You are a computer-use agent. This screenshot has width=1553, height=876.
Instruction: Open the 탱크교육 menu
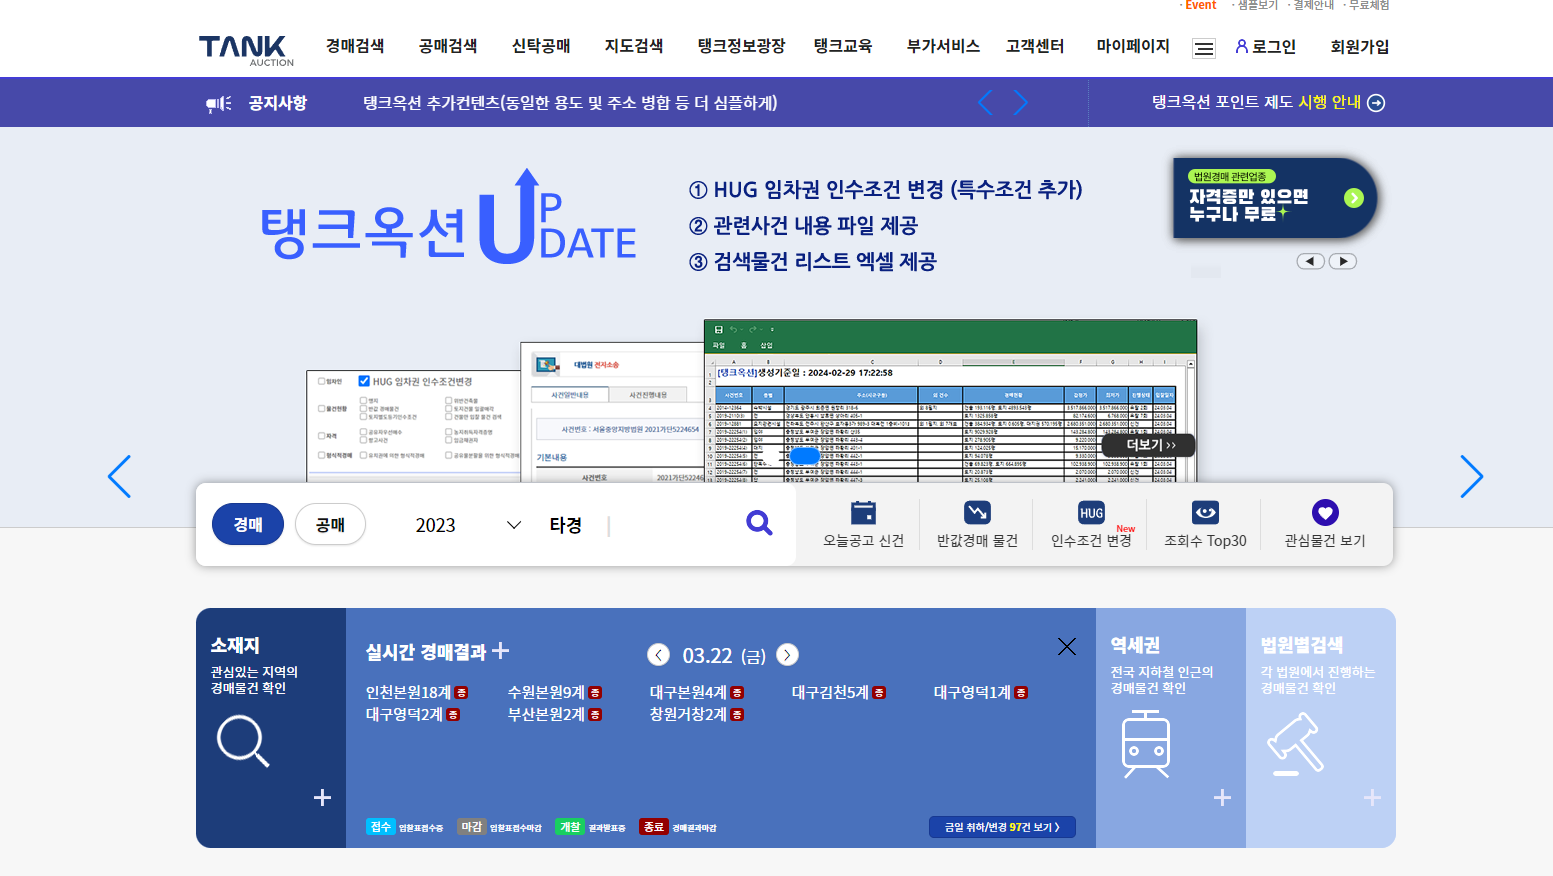[843, 46]
